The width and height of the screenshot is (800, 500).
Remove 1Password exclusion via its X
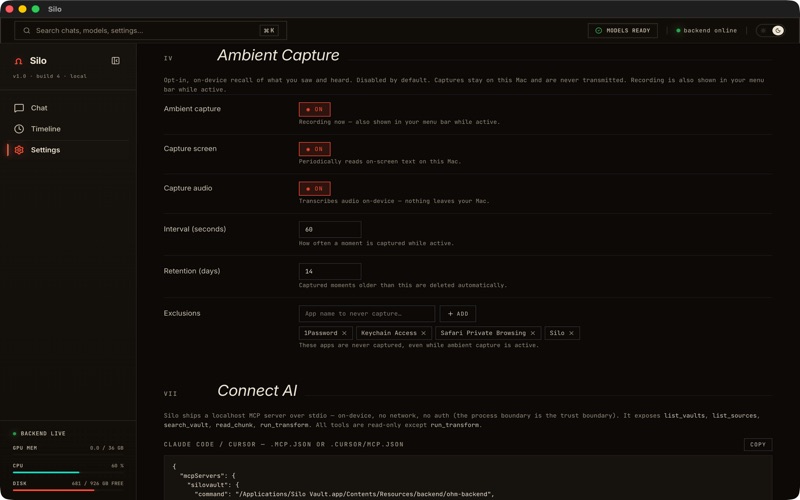point(344,333)
